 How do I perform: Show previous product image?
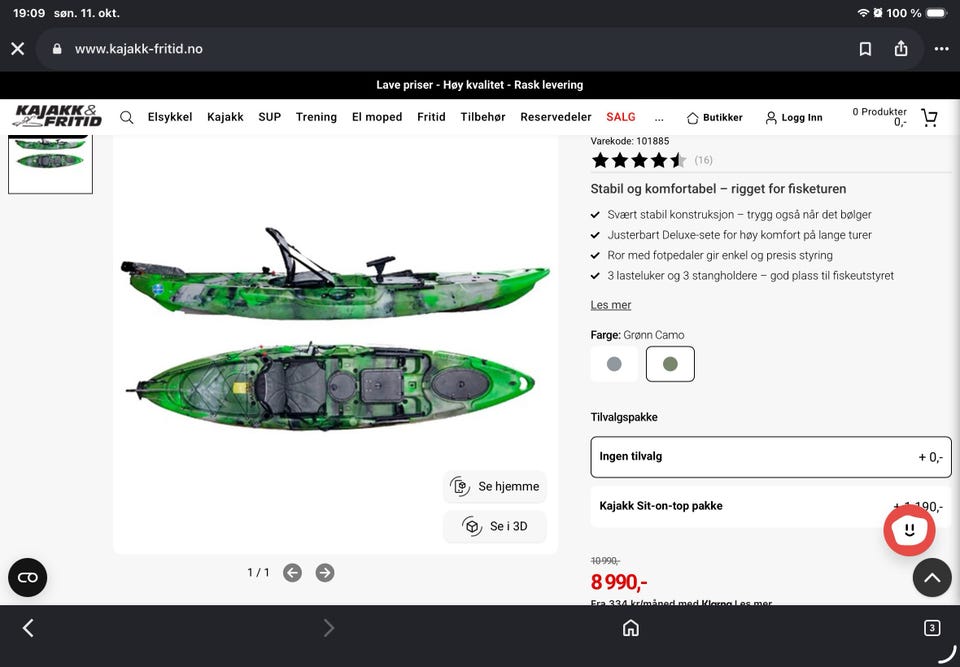tap(293, 573)
